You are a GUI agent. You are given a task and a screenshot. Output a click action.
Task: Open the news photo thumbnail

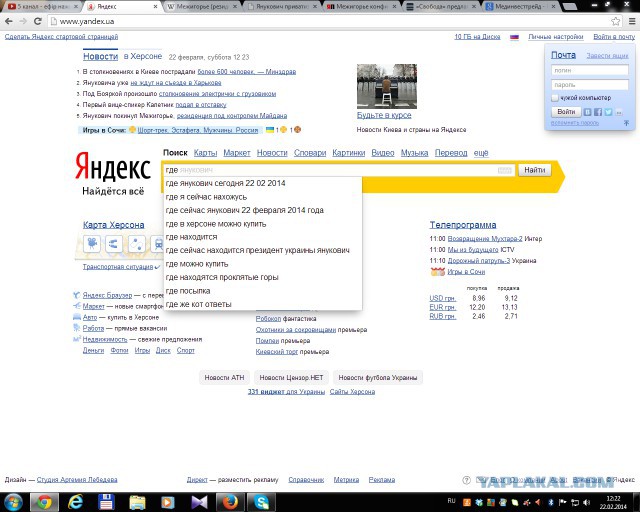(x=387, y=86)
